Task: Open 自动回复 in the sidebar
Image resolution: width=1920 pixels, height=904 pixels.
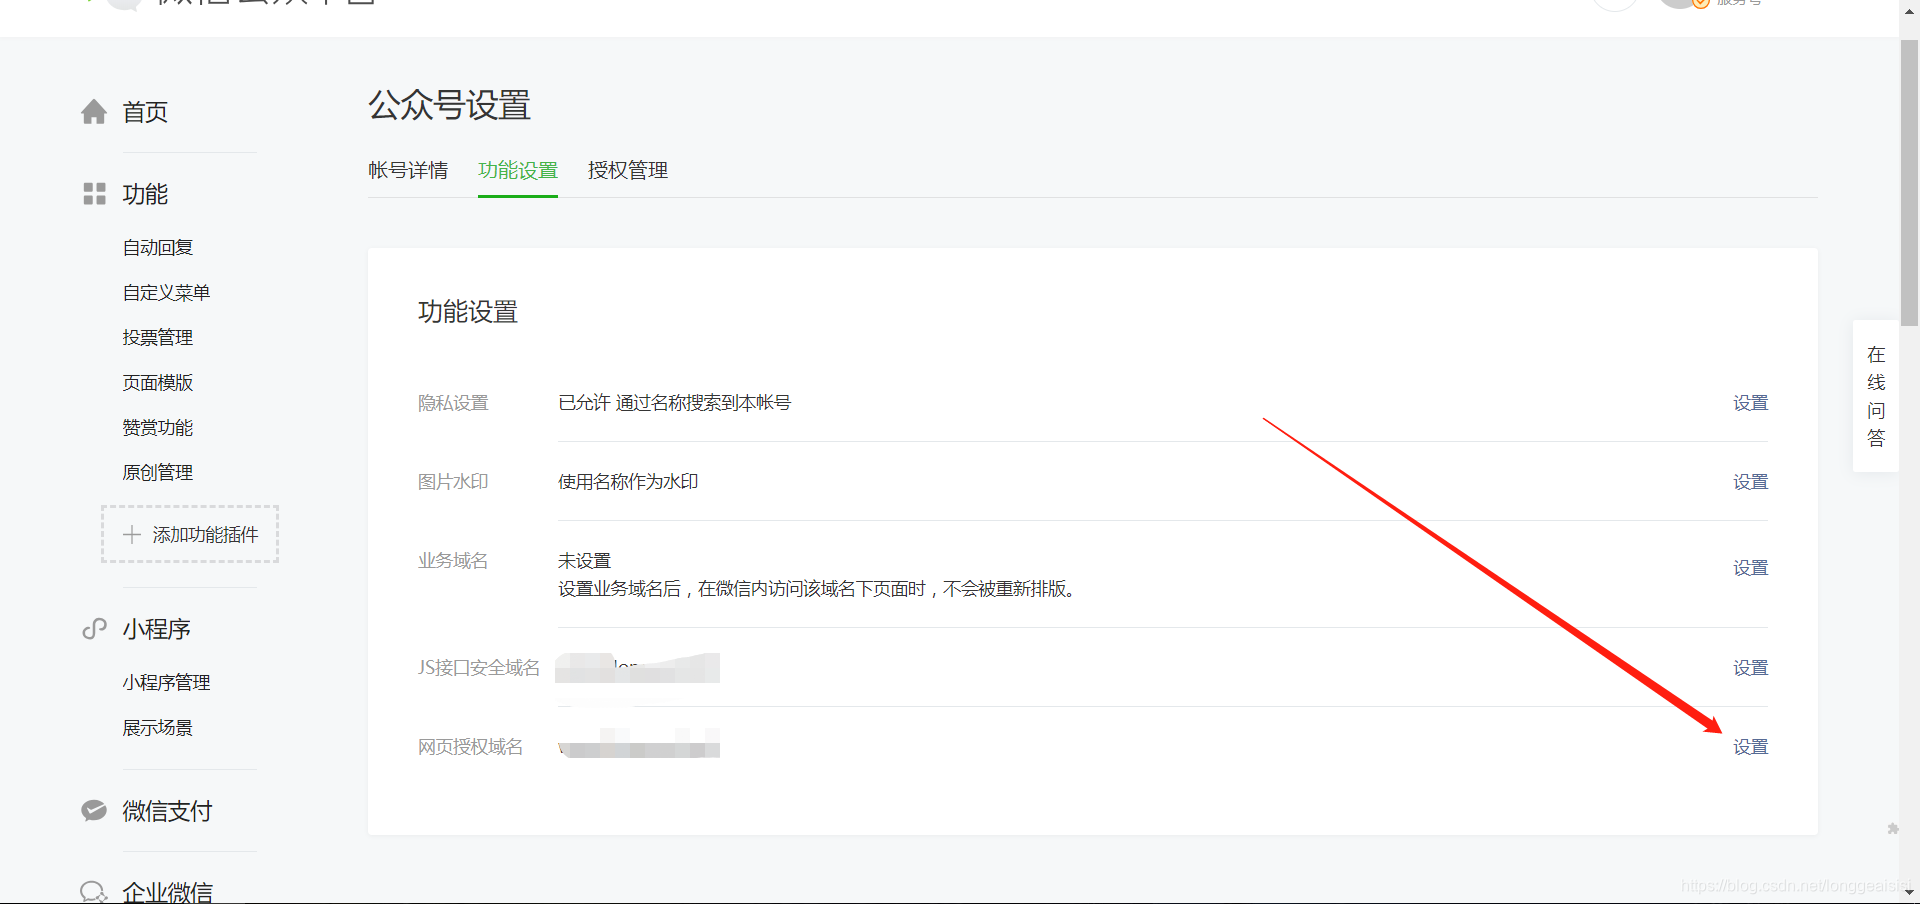Action: (x=158, y=248)
